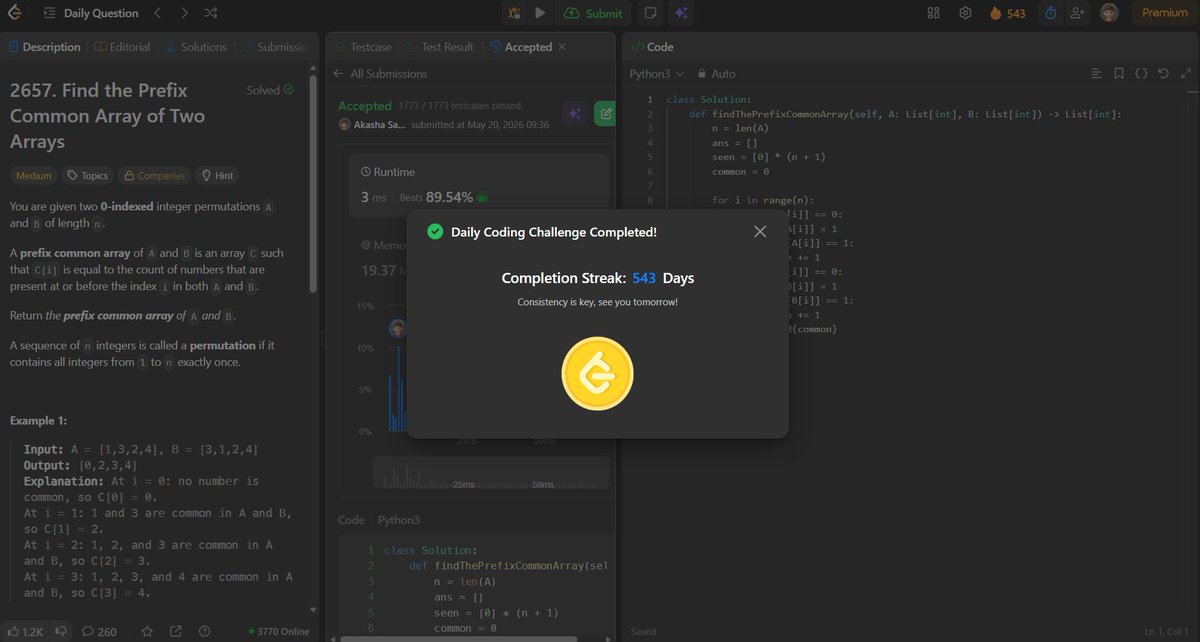The image size is (1200, 642).
Task: Click the streak flame counter 543
Action: click(x=1007, y=13)
